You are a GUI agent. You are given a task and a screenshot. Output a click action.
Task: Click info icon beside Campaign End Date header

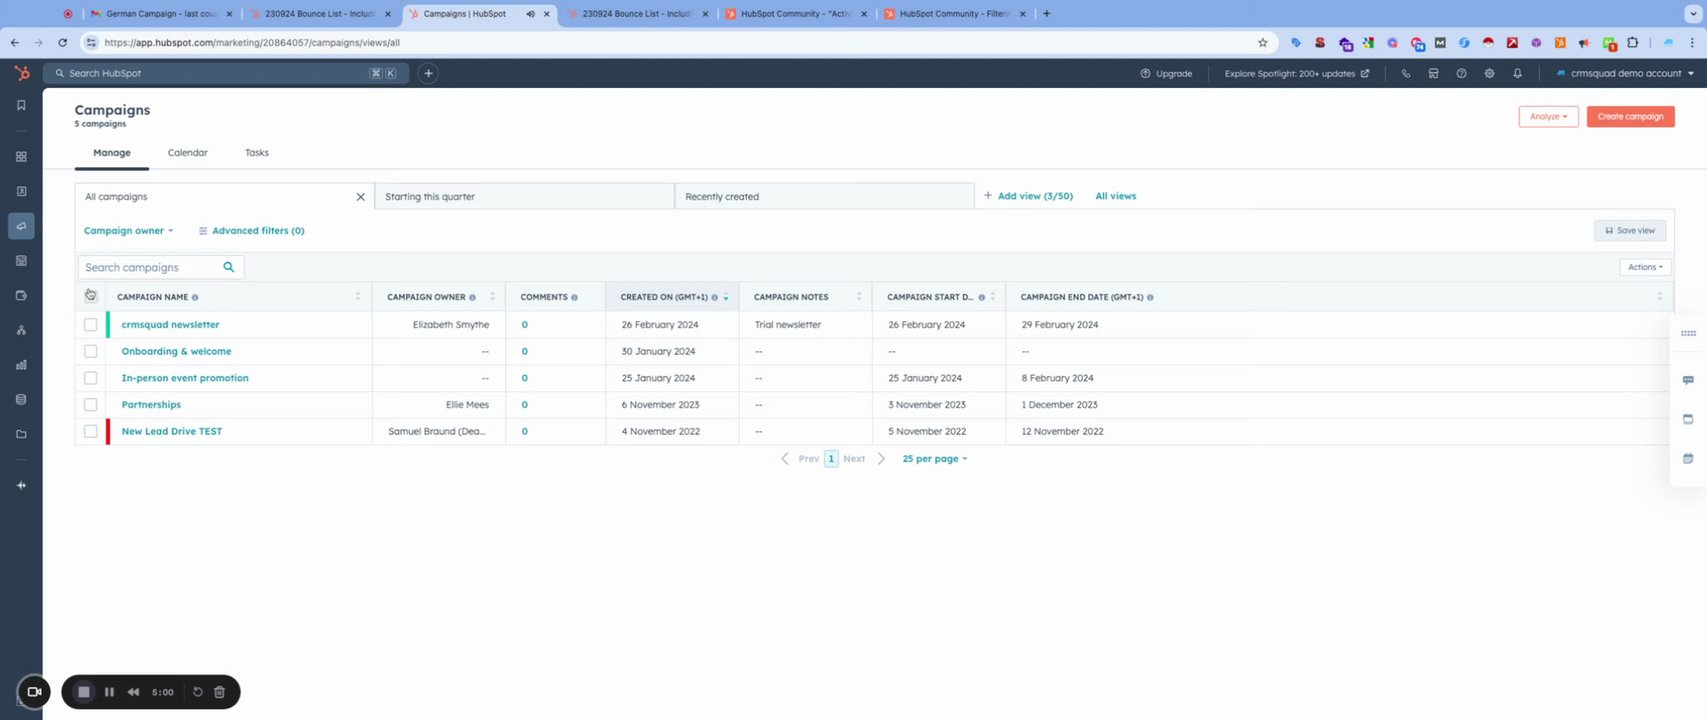[1150, 297]
